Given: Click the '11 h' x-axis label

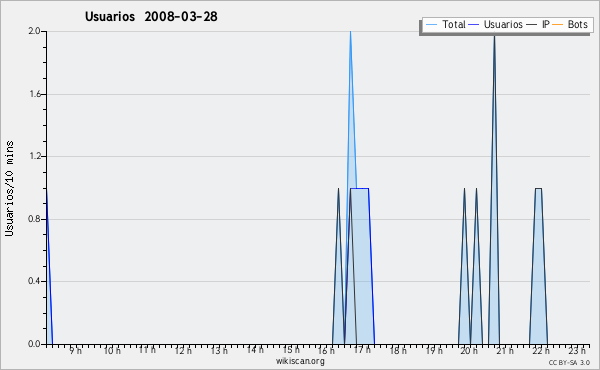Looking at the screenshot, I should point(147,350).
